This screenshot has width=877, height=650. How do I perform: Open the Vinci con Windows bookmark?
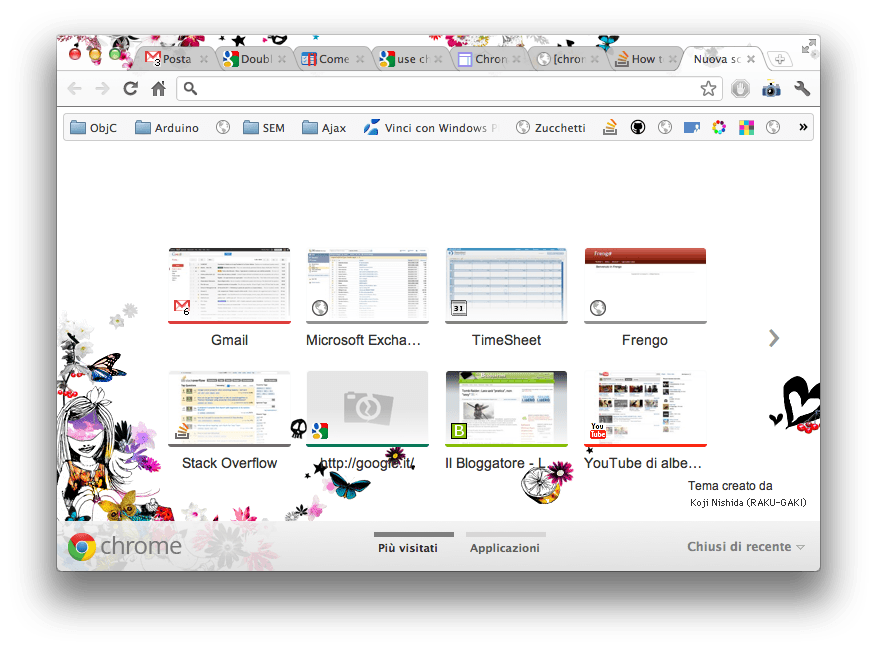tap(428, 128)
